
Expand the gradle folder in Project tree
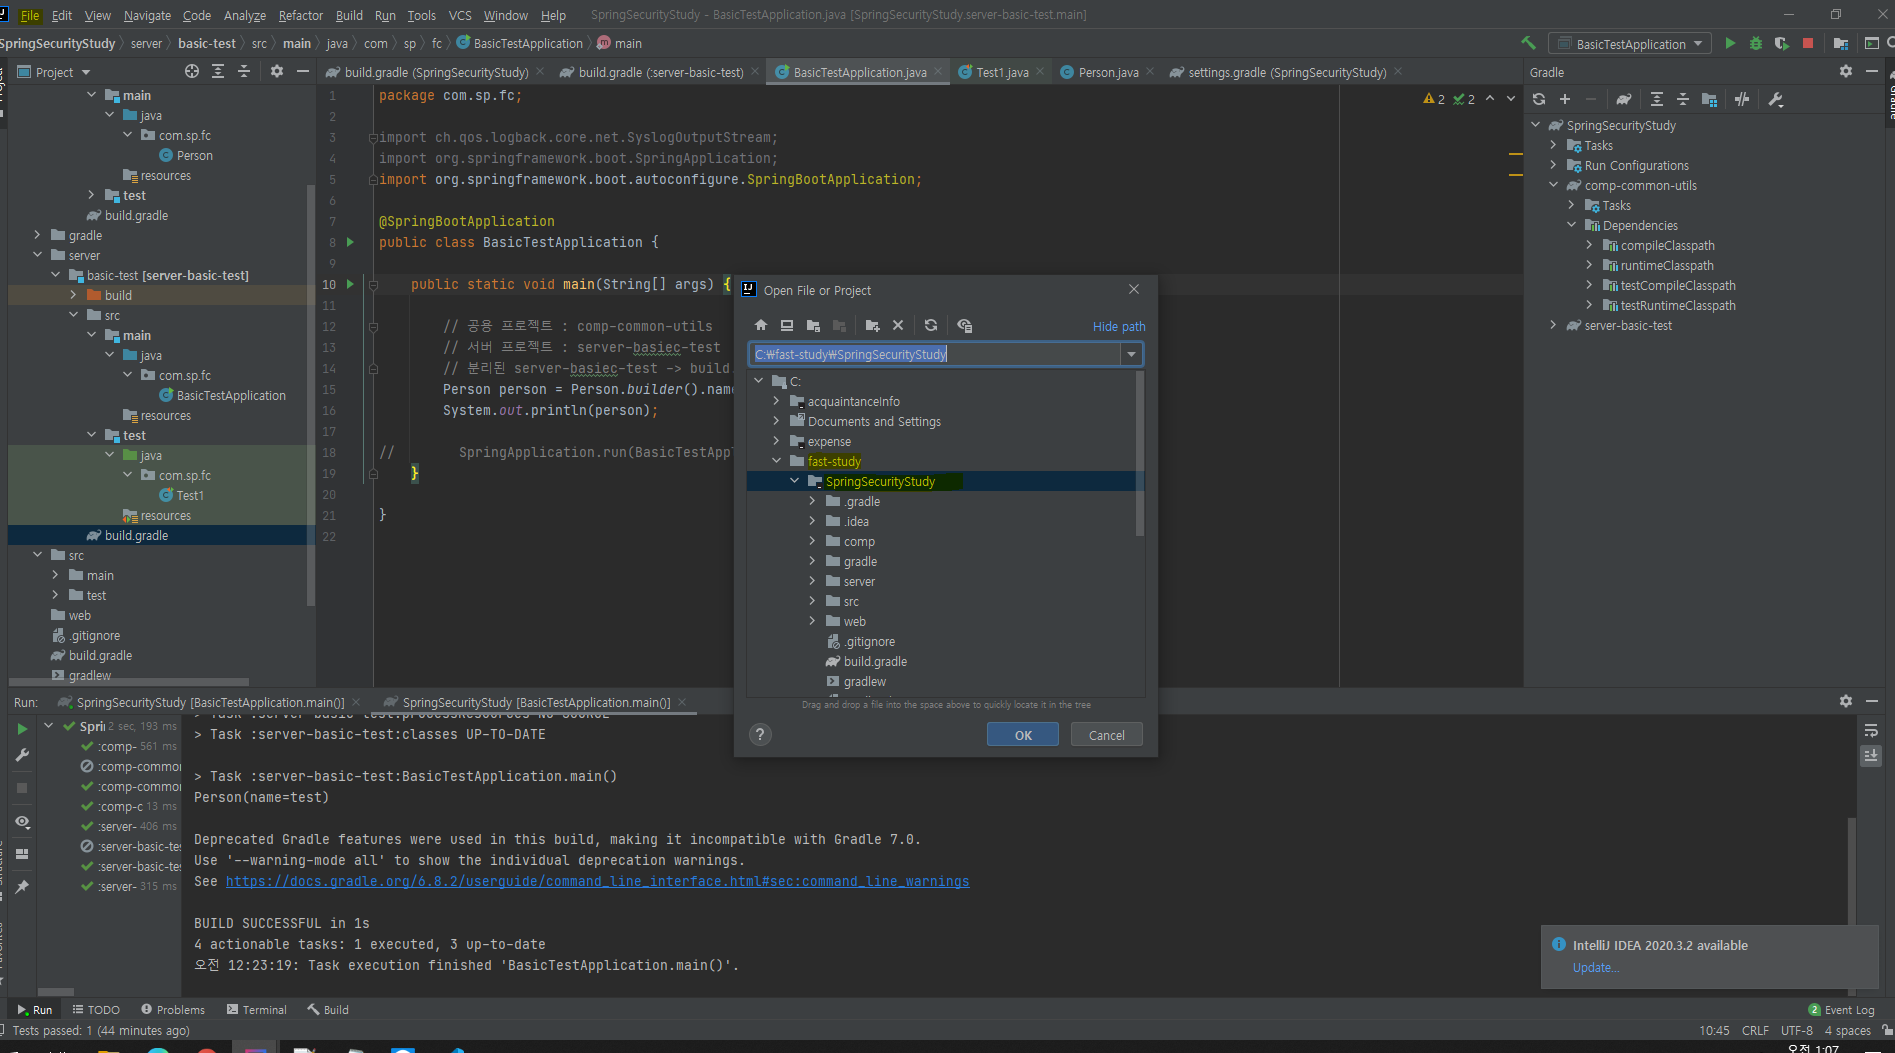click(37, 235)
